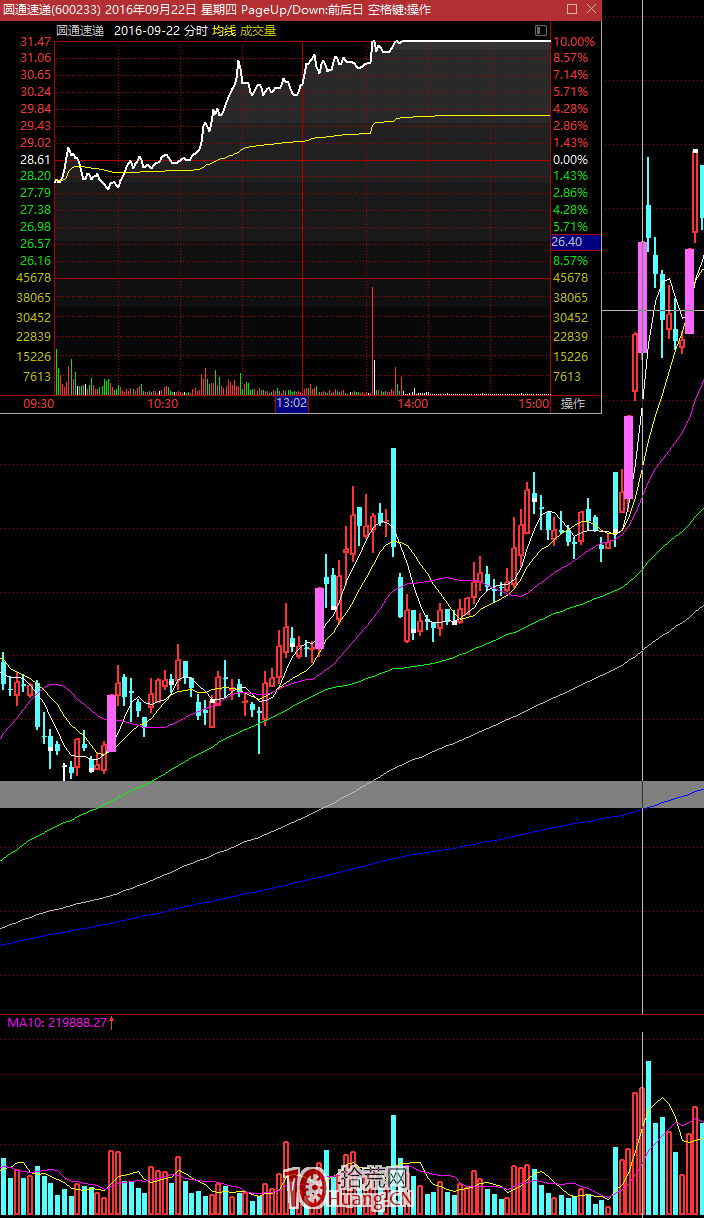The height and width of the screenshot is (1218, 704).
Task: Click the 09:30 opening time label
Action: [38, 404]
